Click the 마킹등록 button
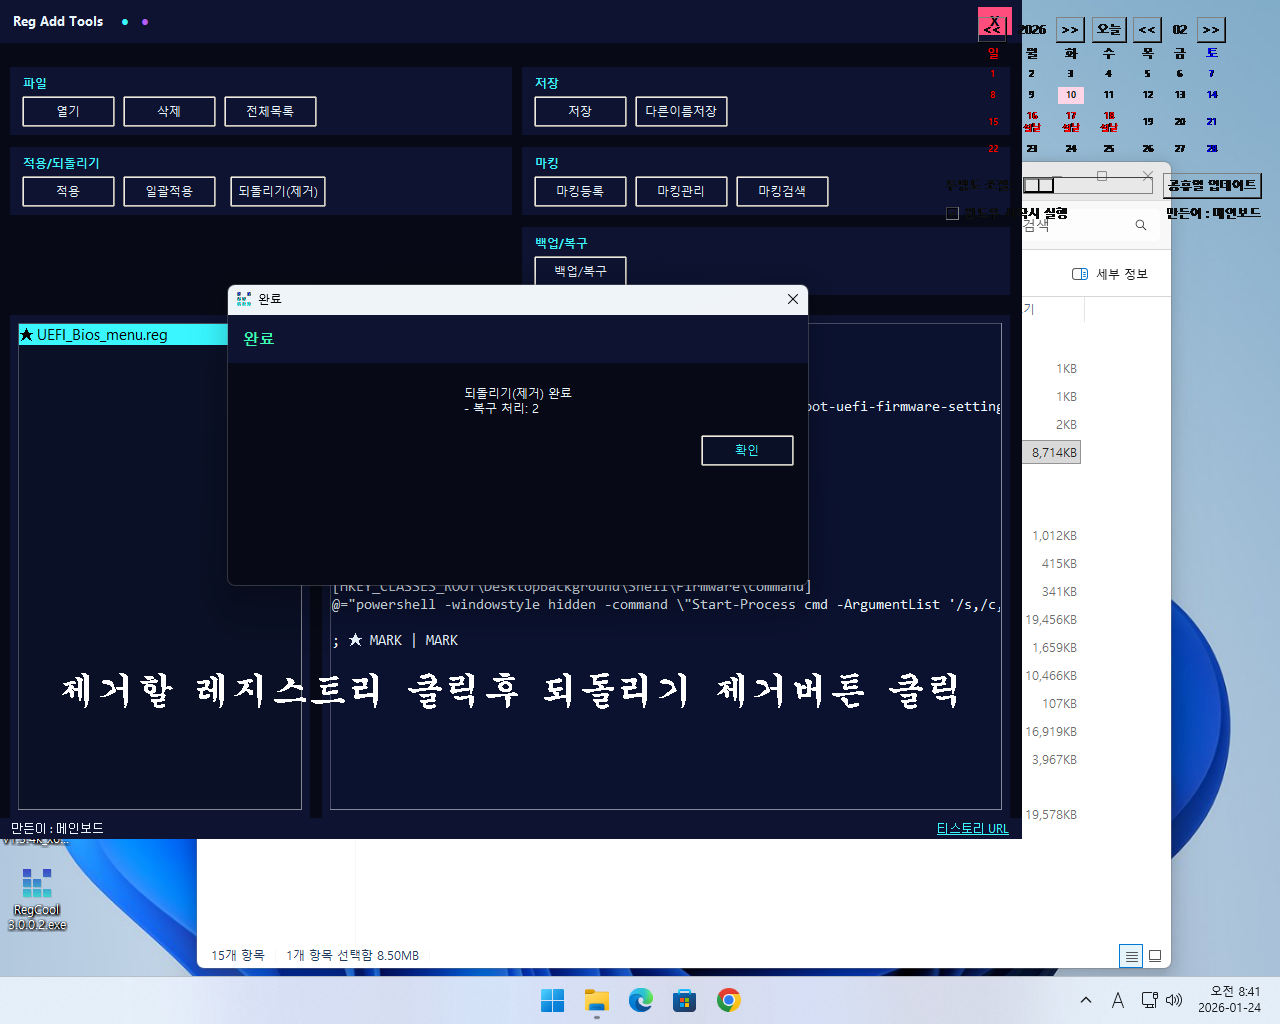This screenshot has width=1280, height=1024. (x=580, y=191)
